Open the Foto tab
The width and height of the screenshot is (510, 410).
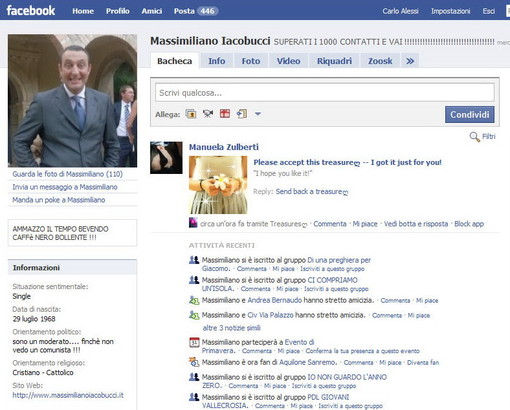coord(251,61)
